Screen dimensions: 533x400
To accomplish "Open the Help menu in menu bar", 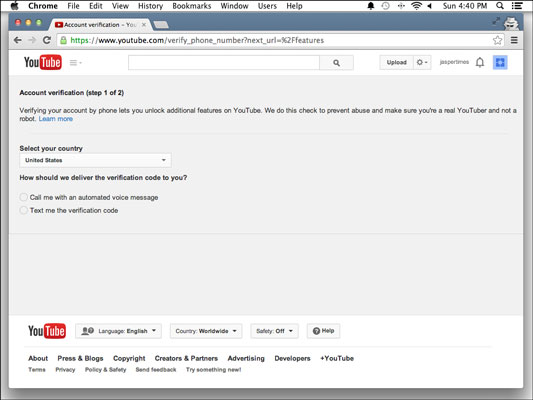I will point(294,6).
